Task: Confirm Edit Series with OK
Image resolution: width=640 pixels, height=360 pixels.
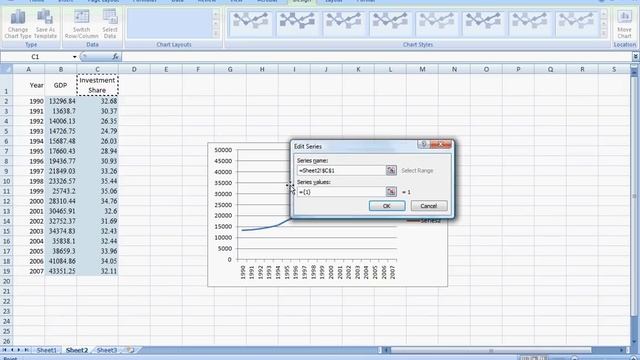Action: pos(387,206)
